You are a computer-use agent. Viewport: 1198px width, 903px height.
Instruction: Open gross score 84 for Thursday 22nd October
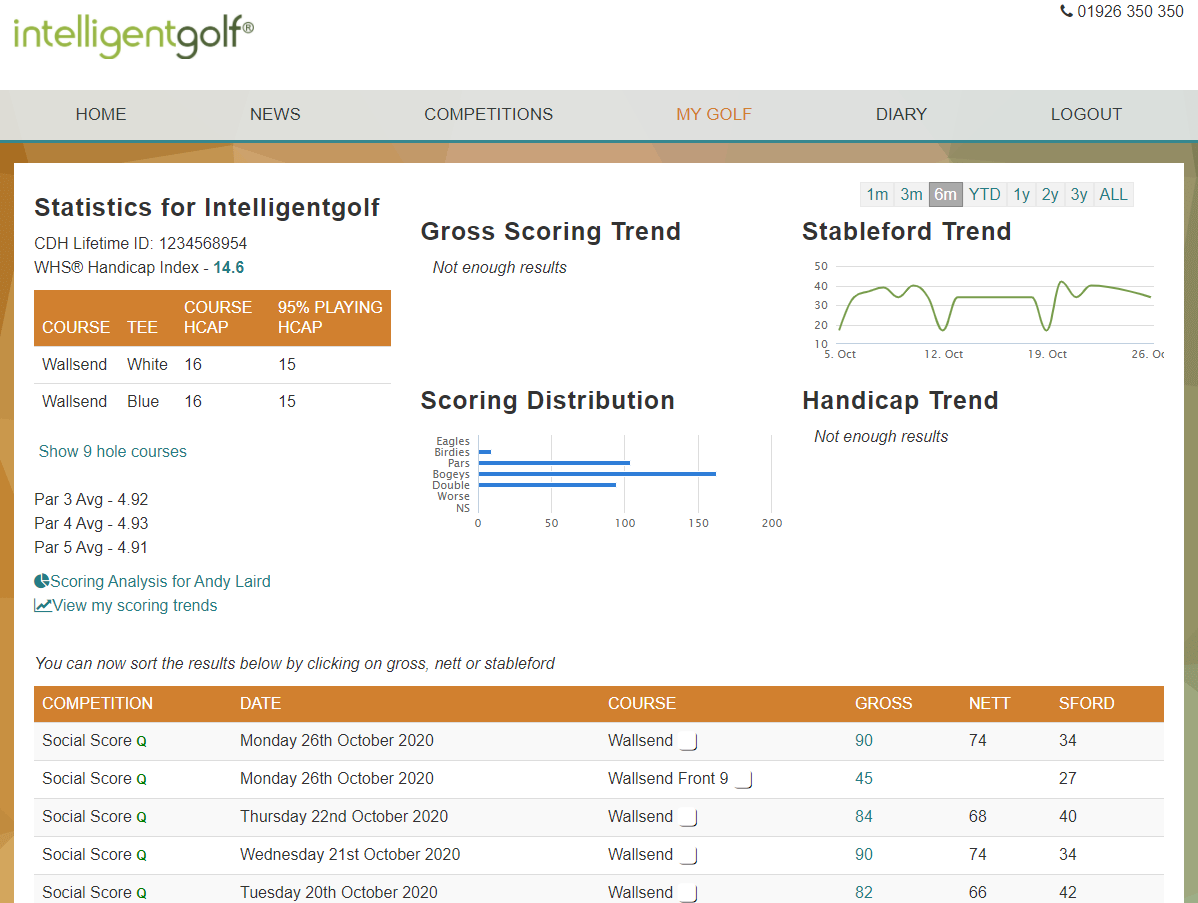click(x=863, y=817)
